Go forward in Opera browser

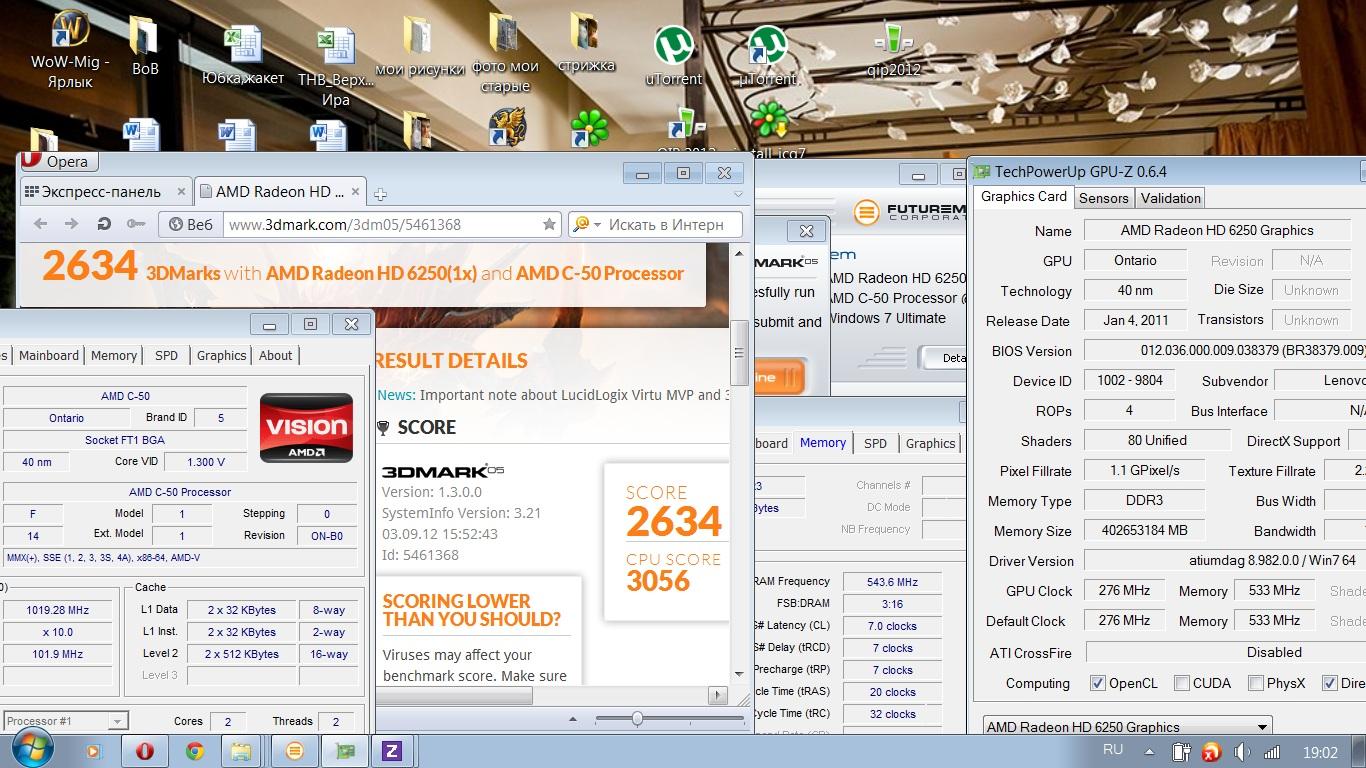(x=71, y=224)
